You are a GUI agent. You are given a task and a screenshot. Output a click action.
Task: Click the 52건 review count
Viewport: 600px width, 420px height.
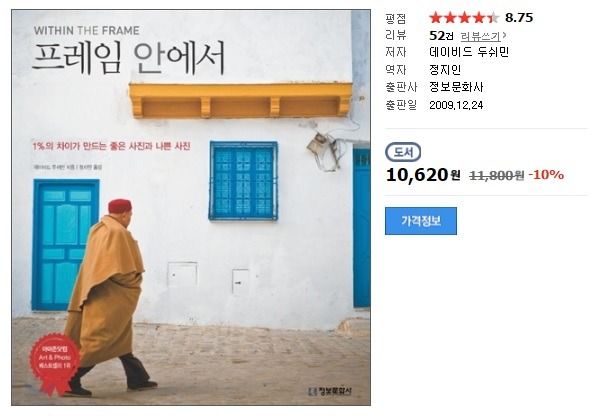441,36
